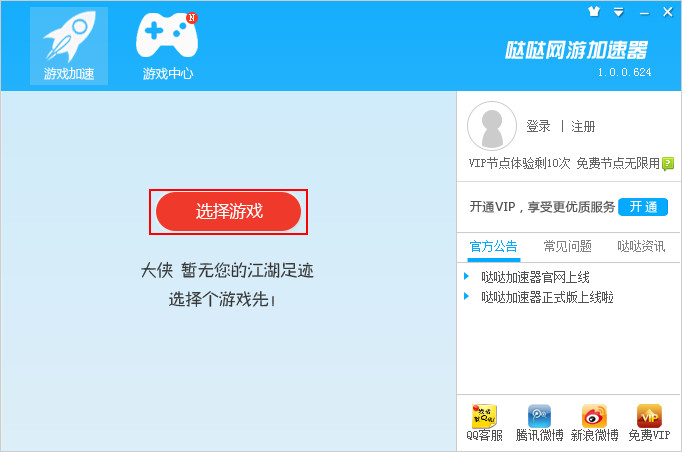Click the red 选择游戏 button
The height and width of the screenshot is (452, 682).
[228, 211]
